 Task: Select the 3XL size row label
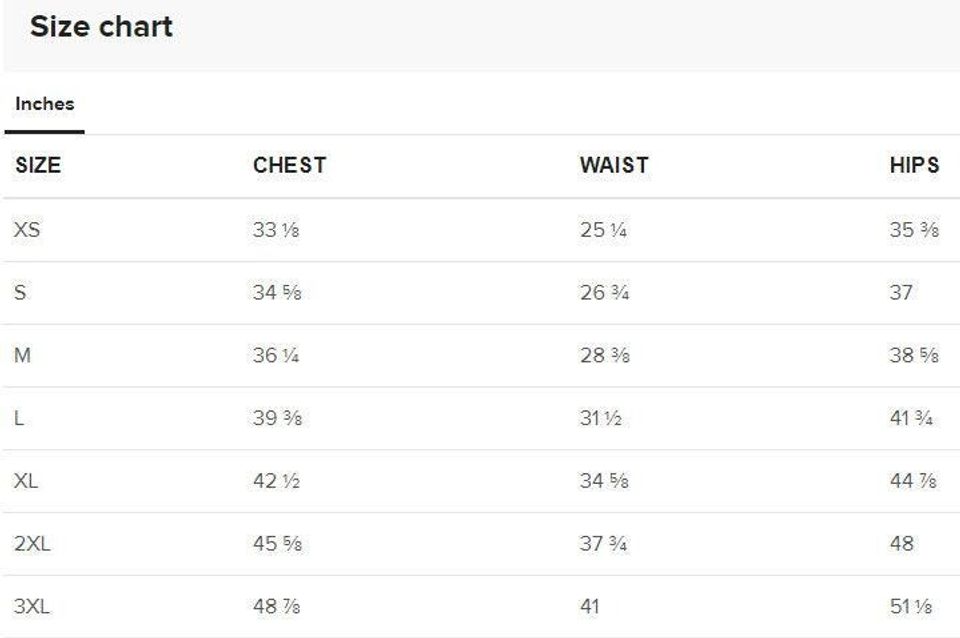click(x=32, y=607)
